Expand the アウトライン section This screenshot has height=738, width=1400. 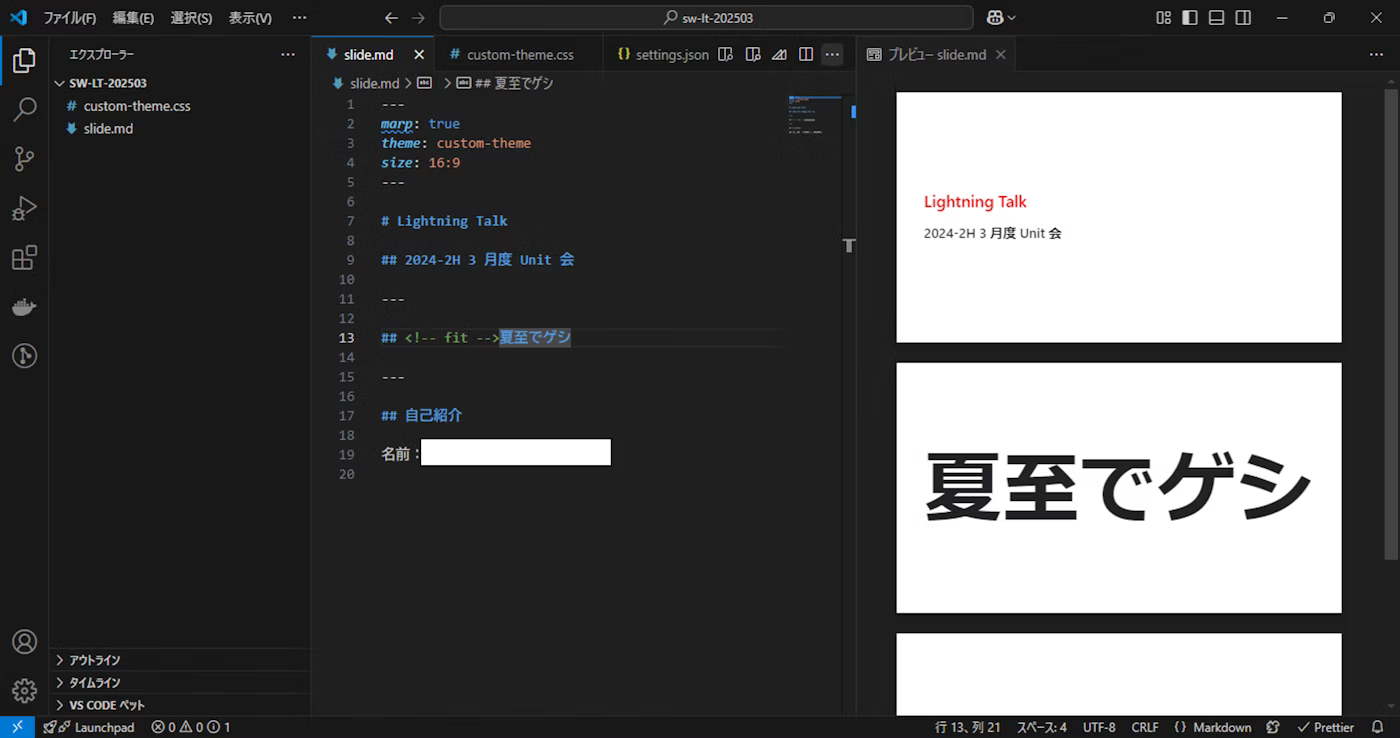click(180, 660)
